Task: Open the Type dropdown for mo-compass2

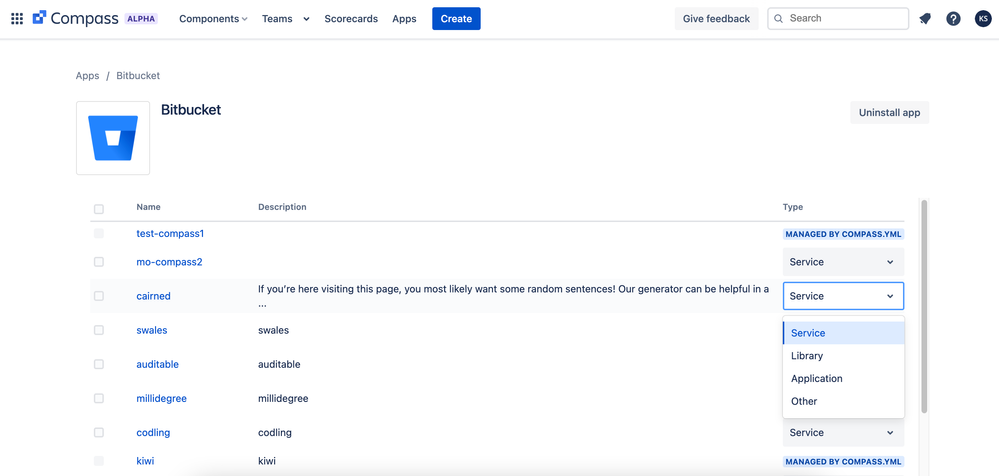Action: [x=843, y=262]
